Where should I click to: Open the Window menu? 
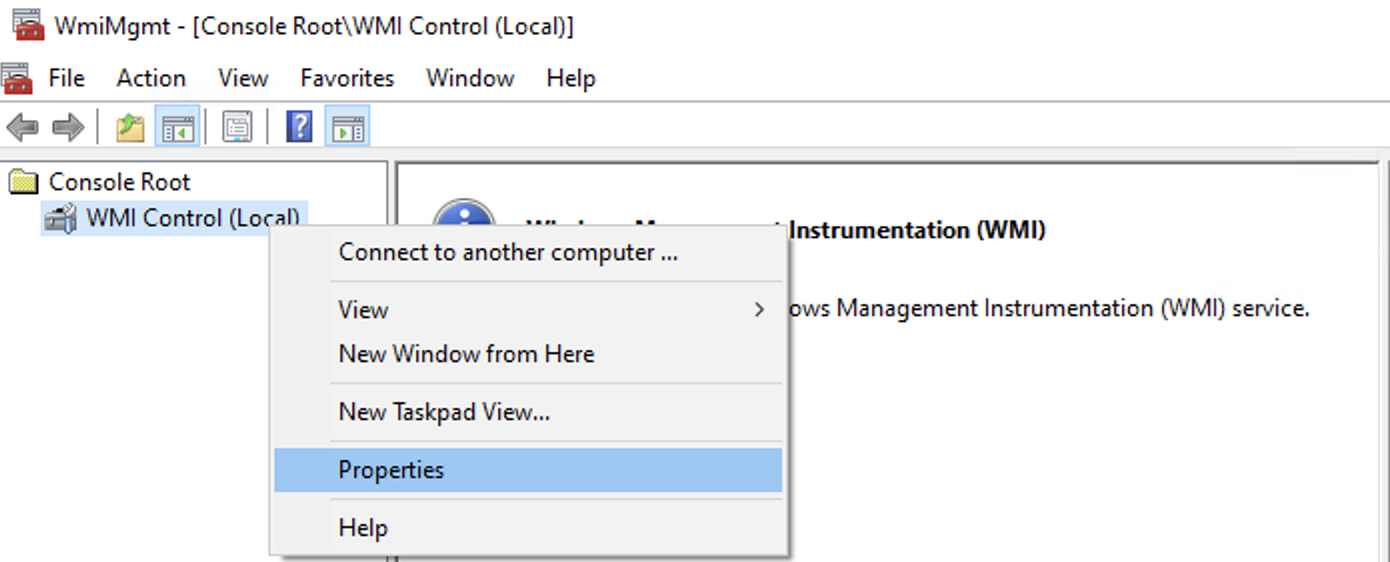pos(470,78)
